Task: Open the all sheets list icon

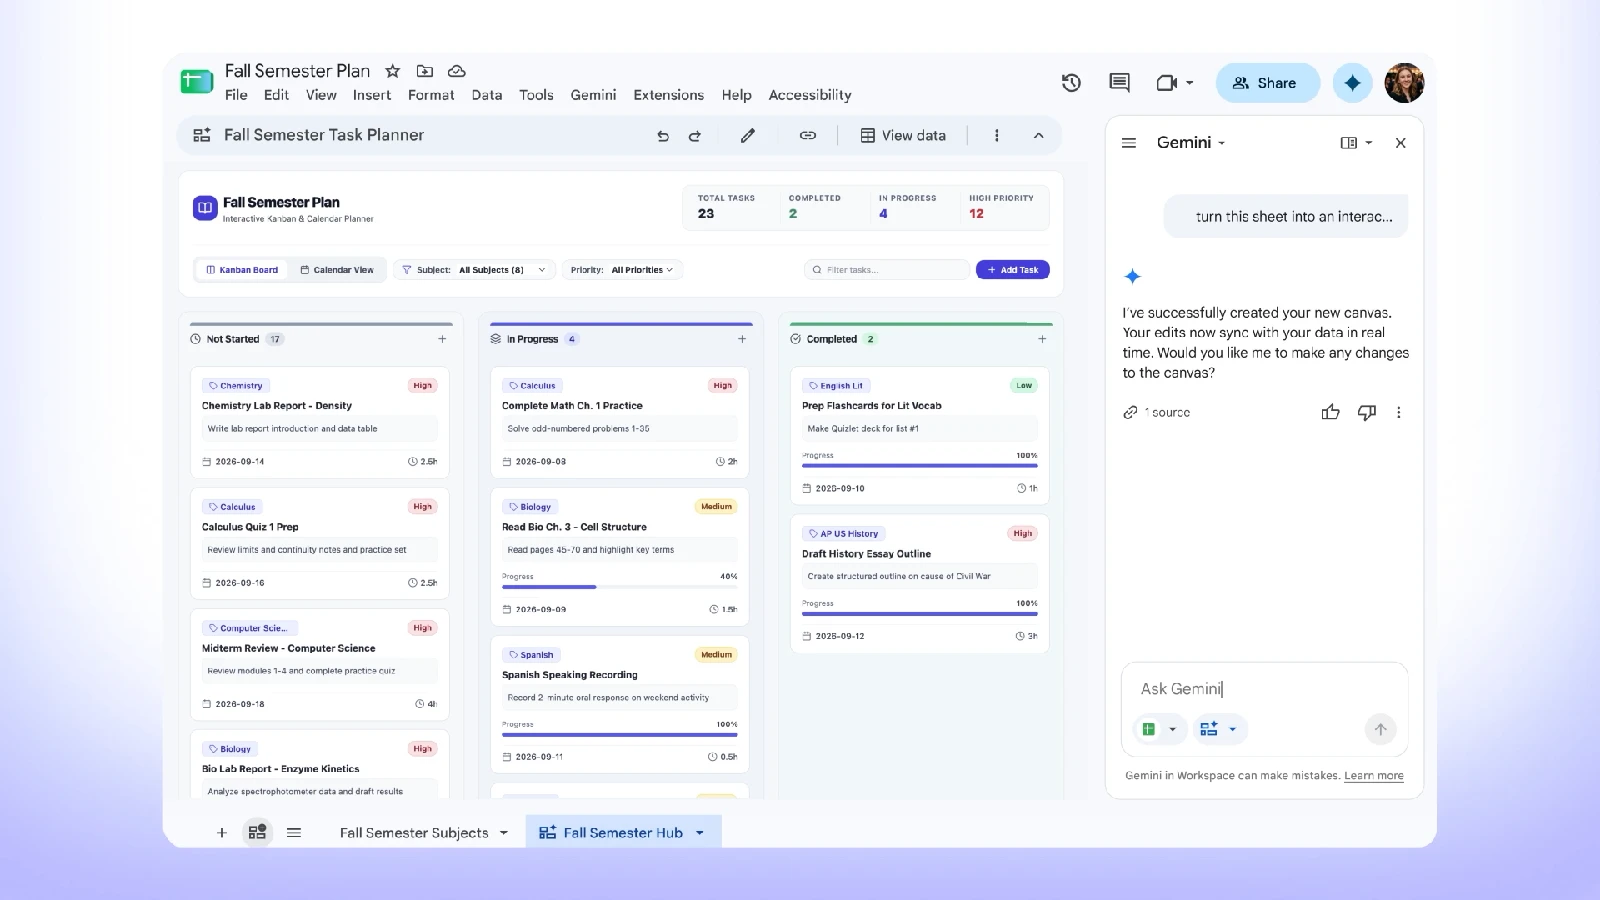Action: click(x=294, y=832)
